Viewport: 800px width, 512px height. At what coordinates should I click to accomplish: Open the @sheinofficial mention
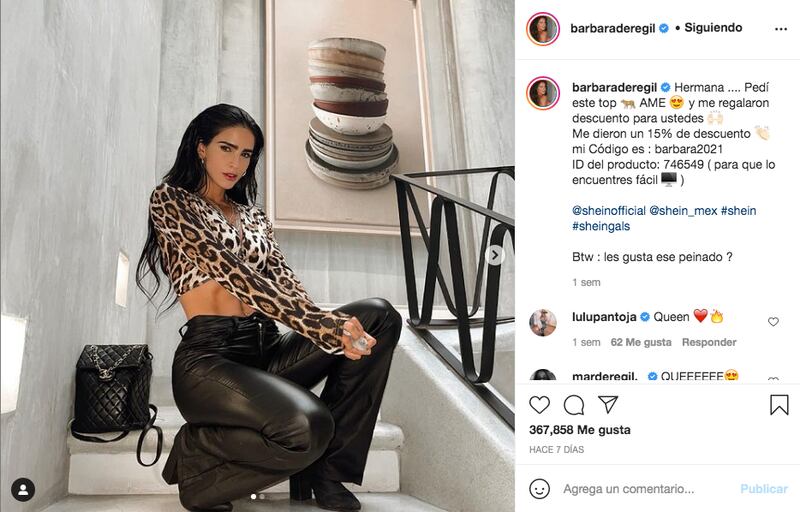609,211
